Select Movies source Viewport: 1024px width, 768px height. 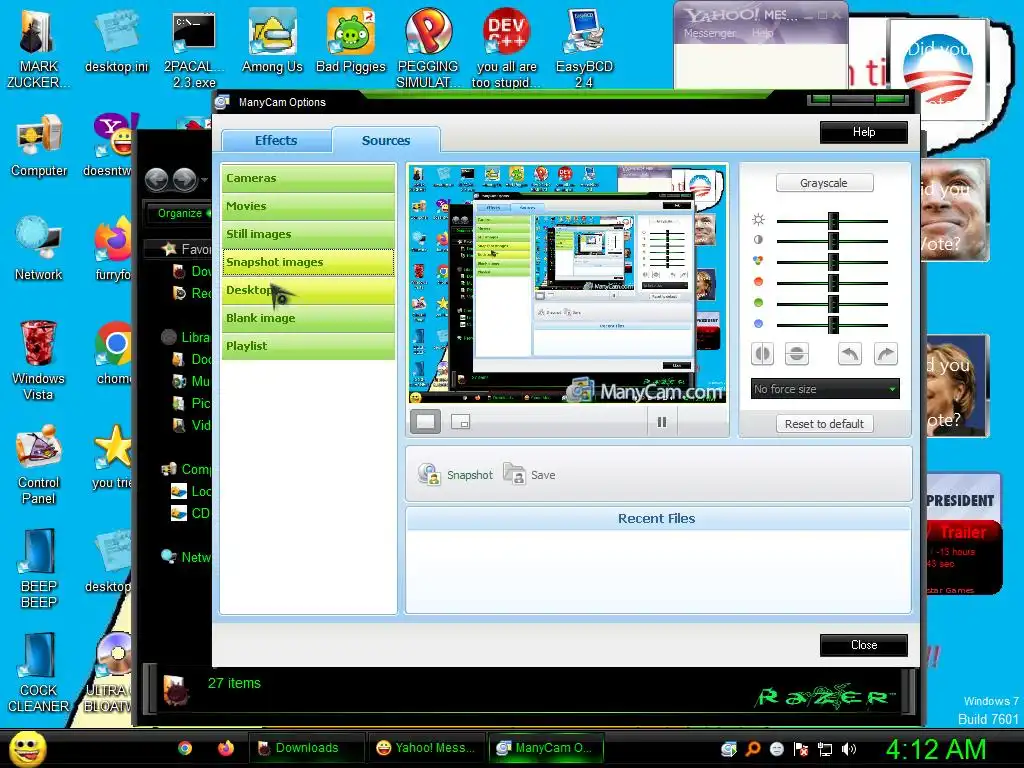click(308, 206)
